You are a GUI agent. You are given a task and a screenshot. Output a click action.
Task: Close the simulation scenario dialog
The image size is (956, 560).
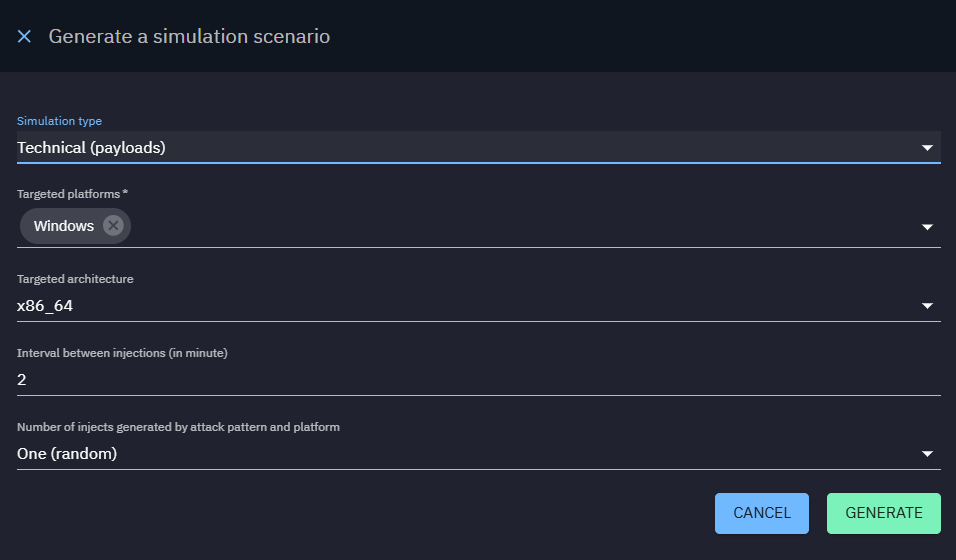tap(25, 36)
